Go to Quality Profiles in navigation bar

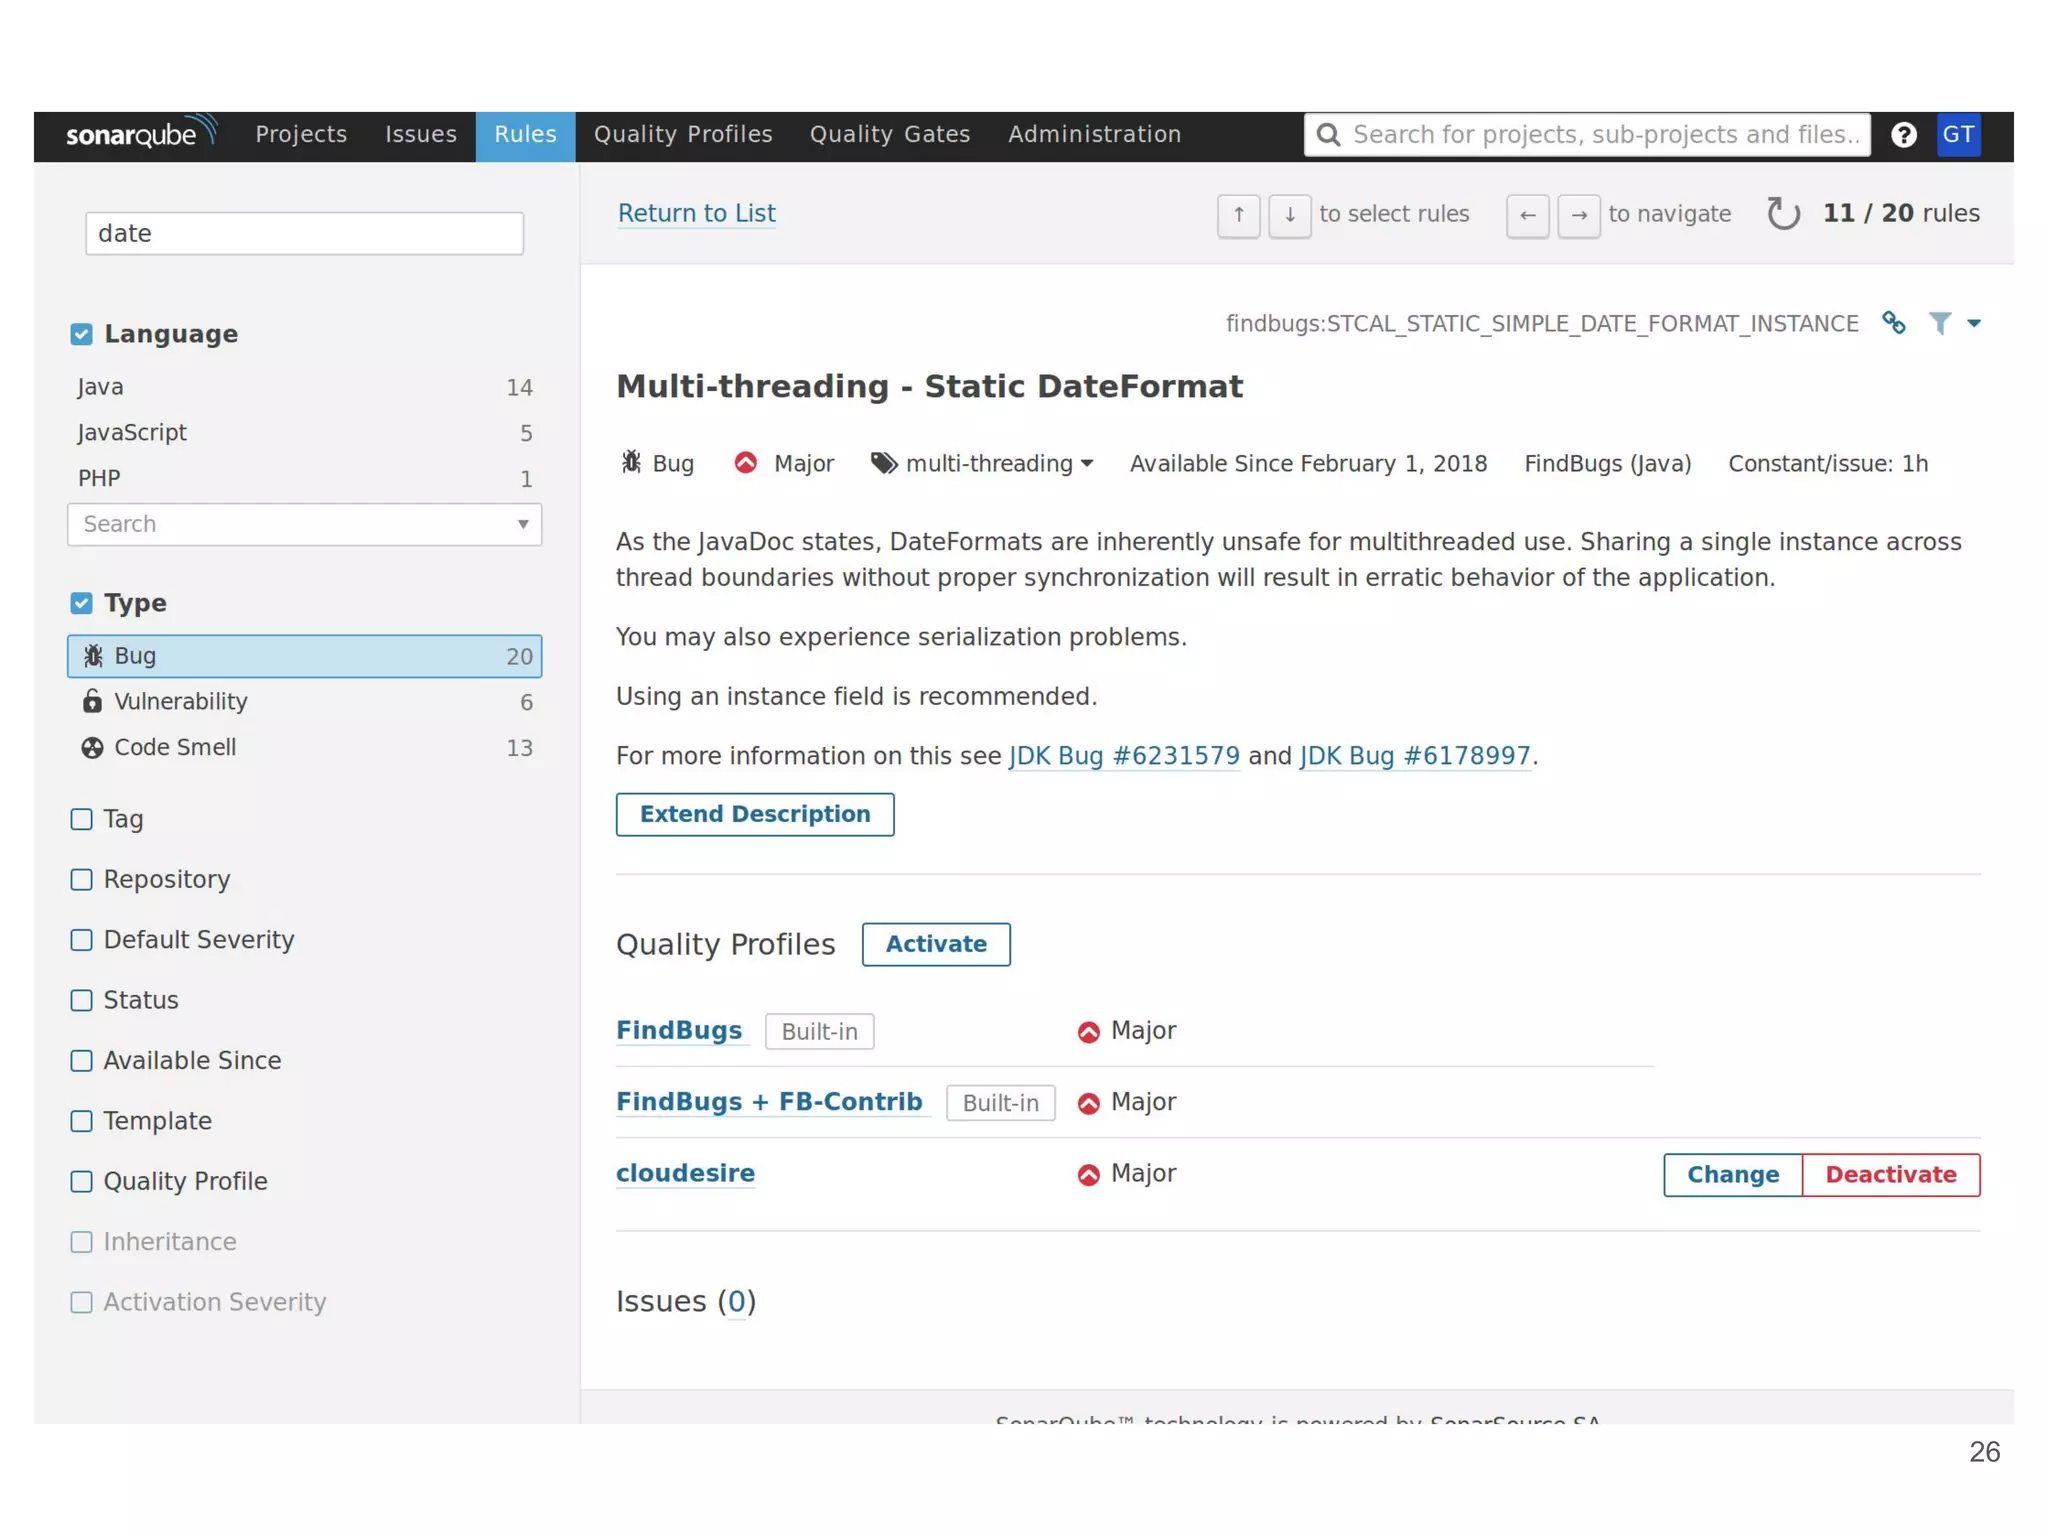pyautogui.click(x=682, y=135)
